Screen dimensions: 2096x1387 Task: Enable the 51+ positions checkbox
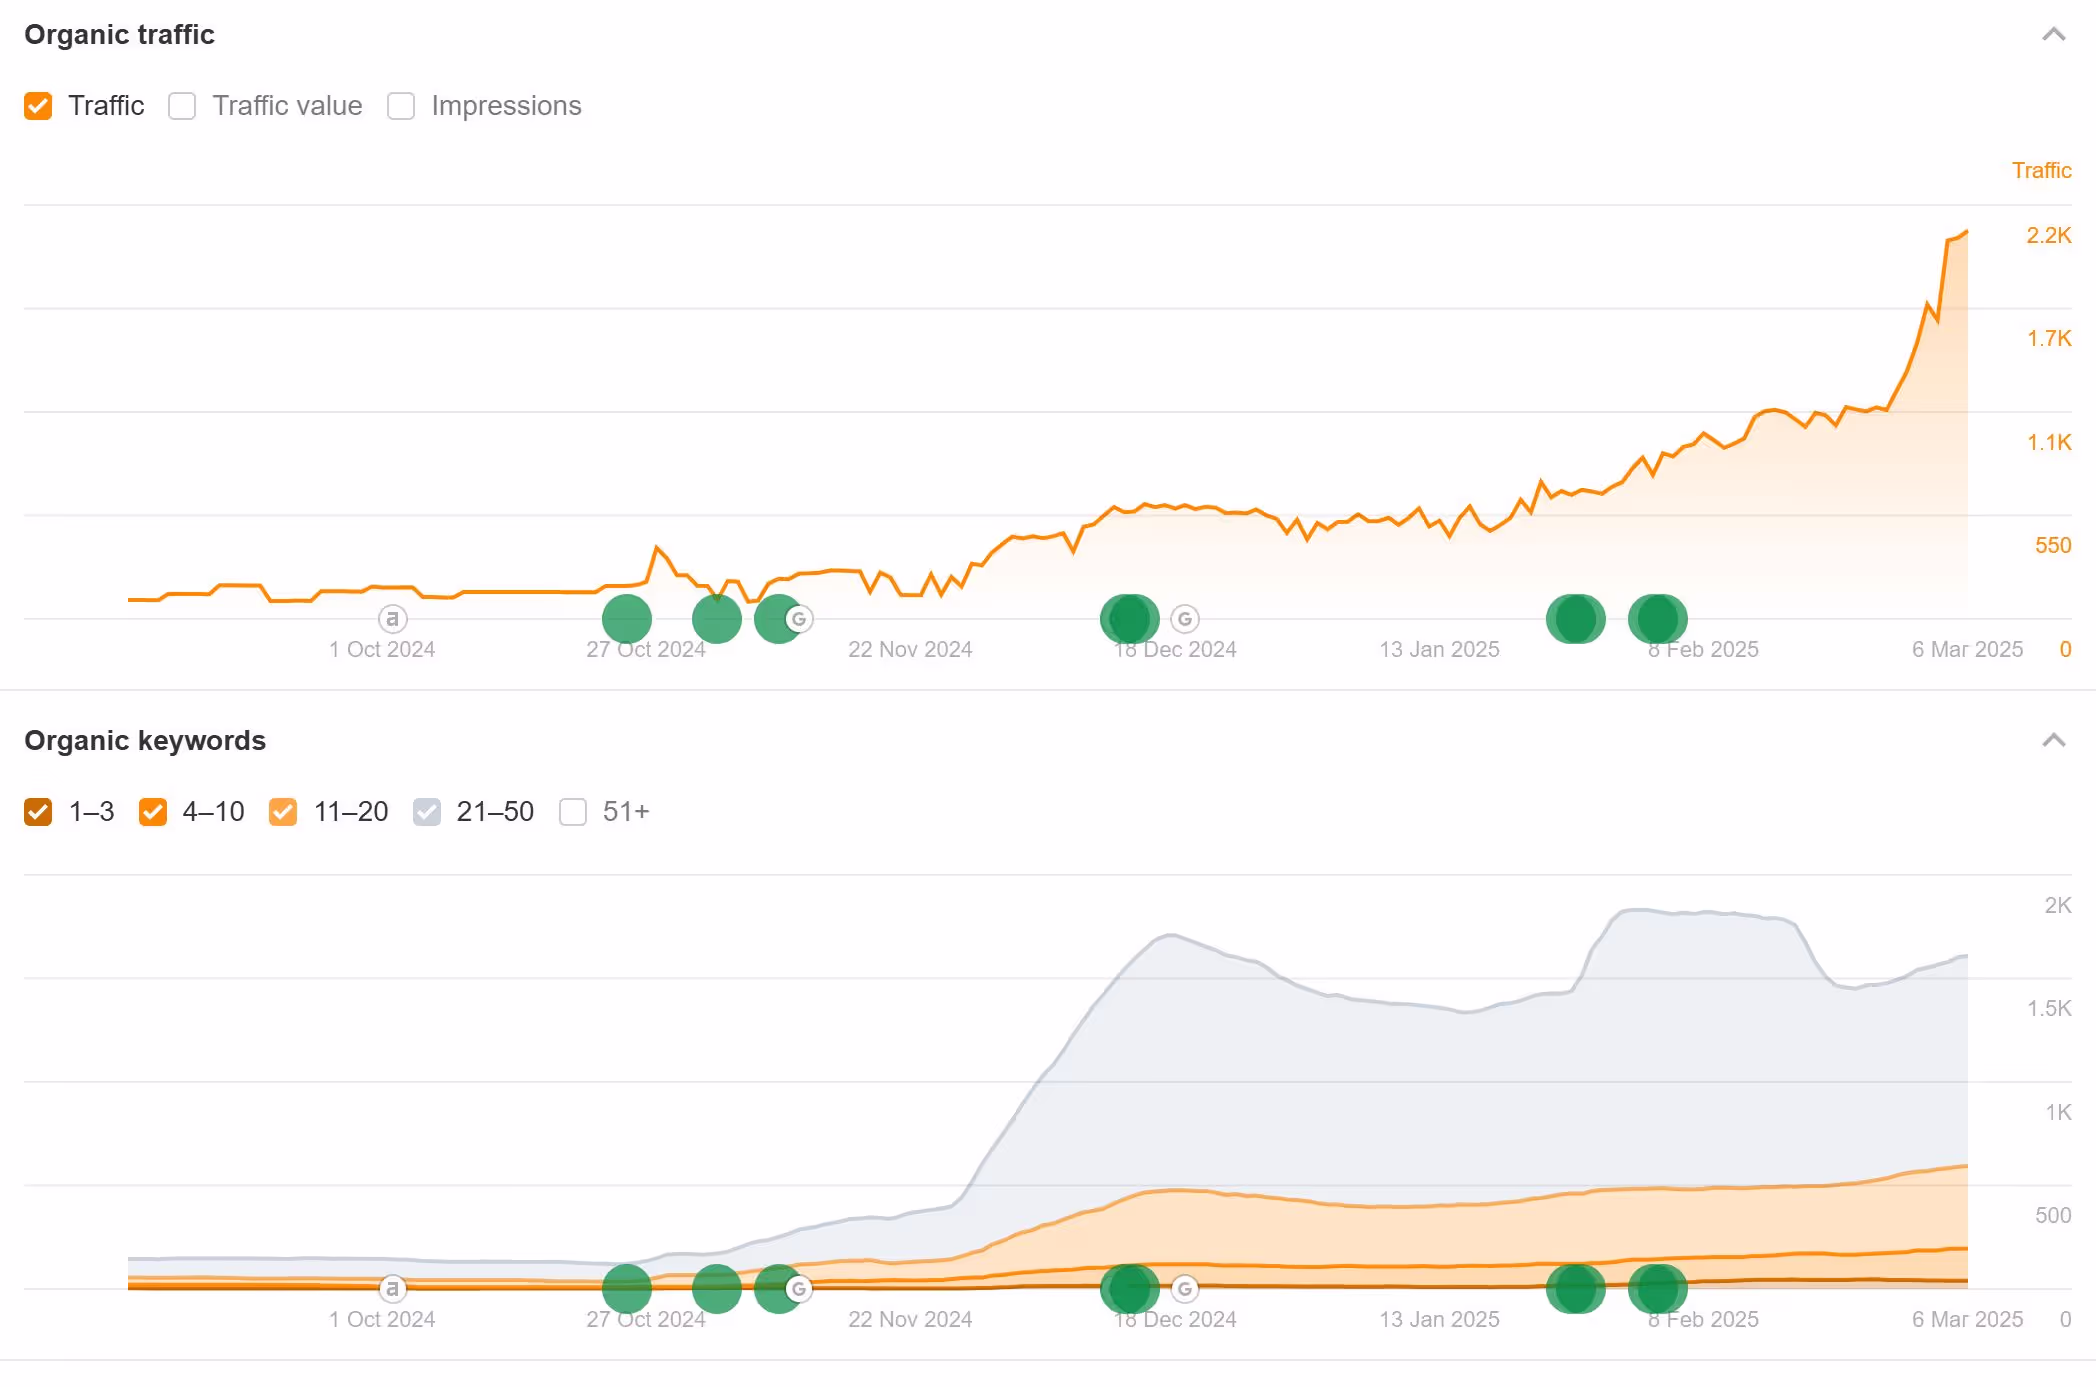(573, 812)
